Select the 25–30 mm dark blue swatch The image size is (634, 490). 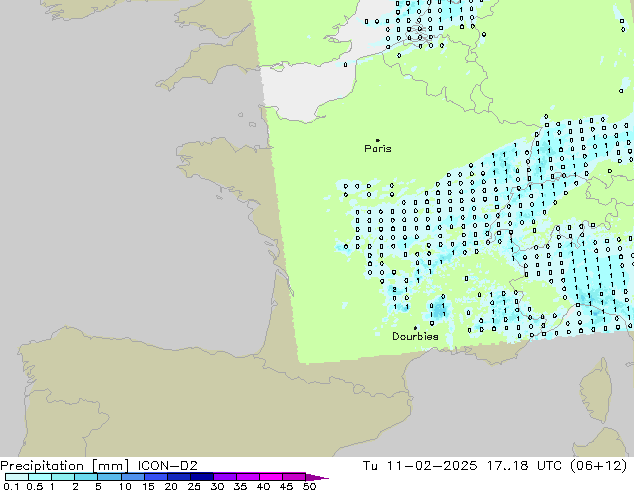202,477
